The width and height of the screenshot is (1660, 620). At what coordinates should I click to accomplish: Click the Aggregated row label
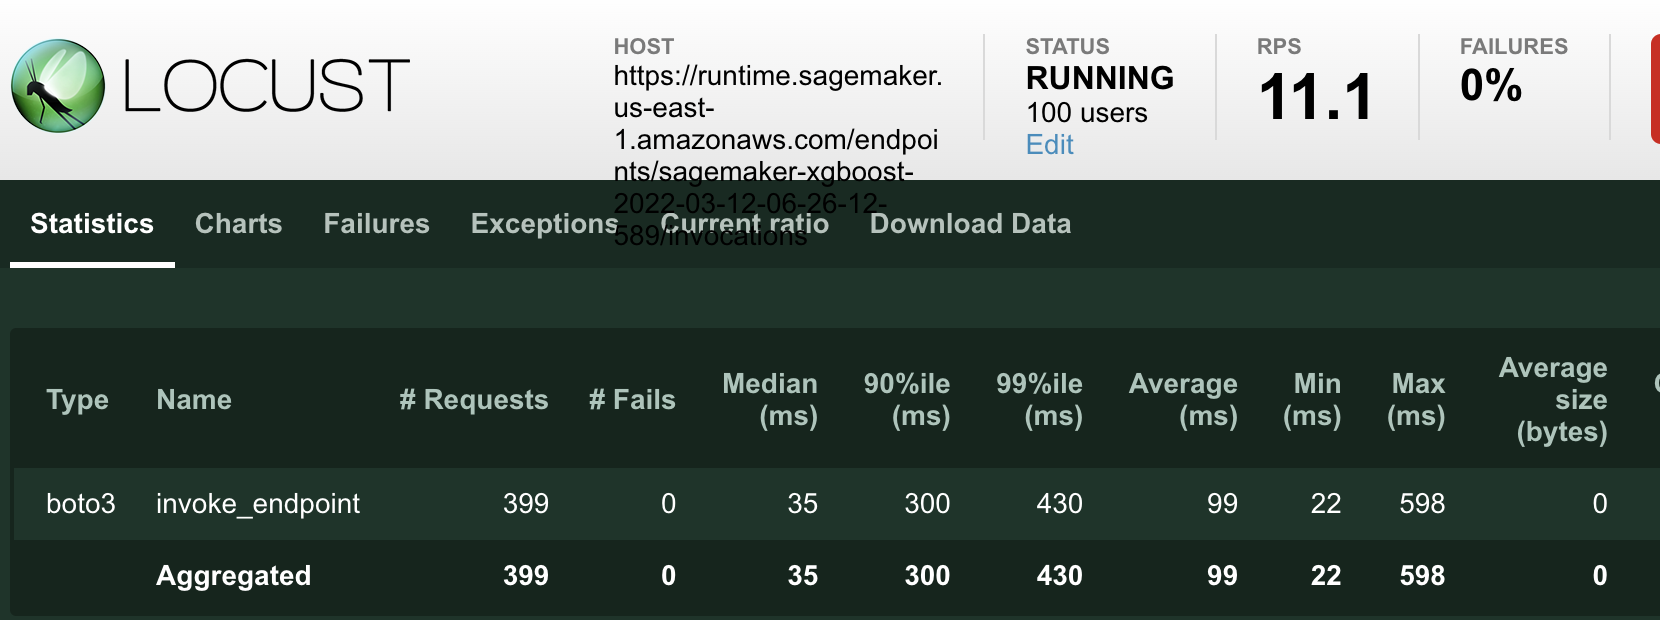(x=234, y=576)
